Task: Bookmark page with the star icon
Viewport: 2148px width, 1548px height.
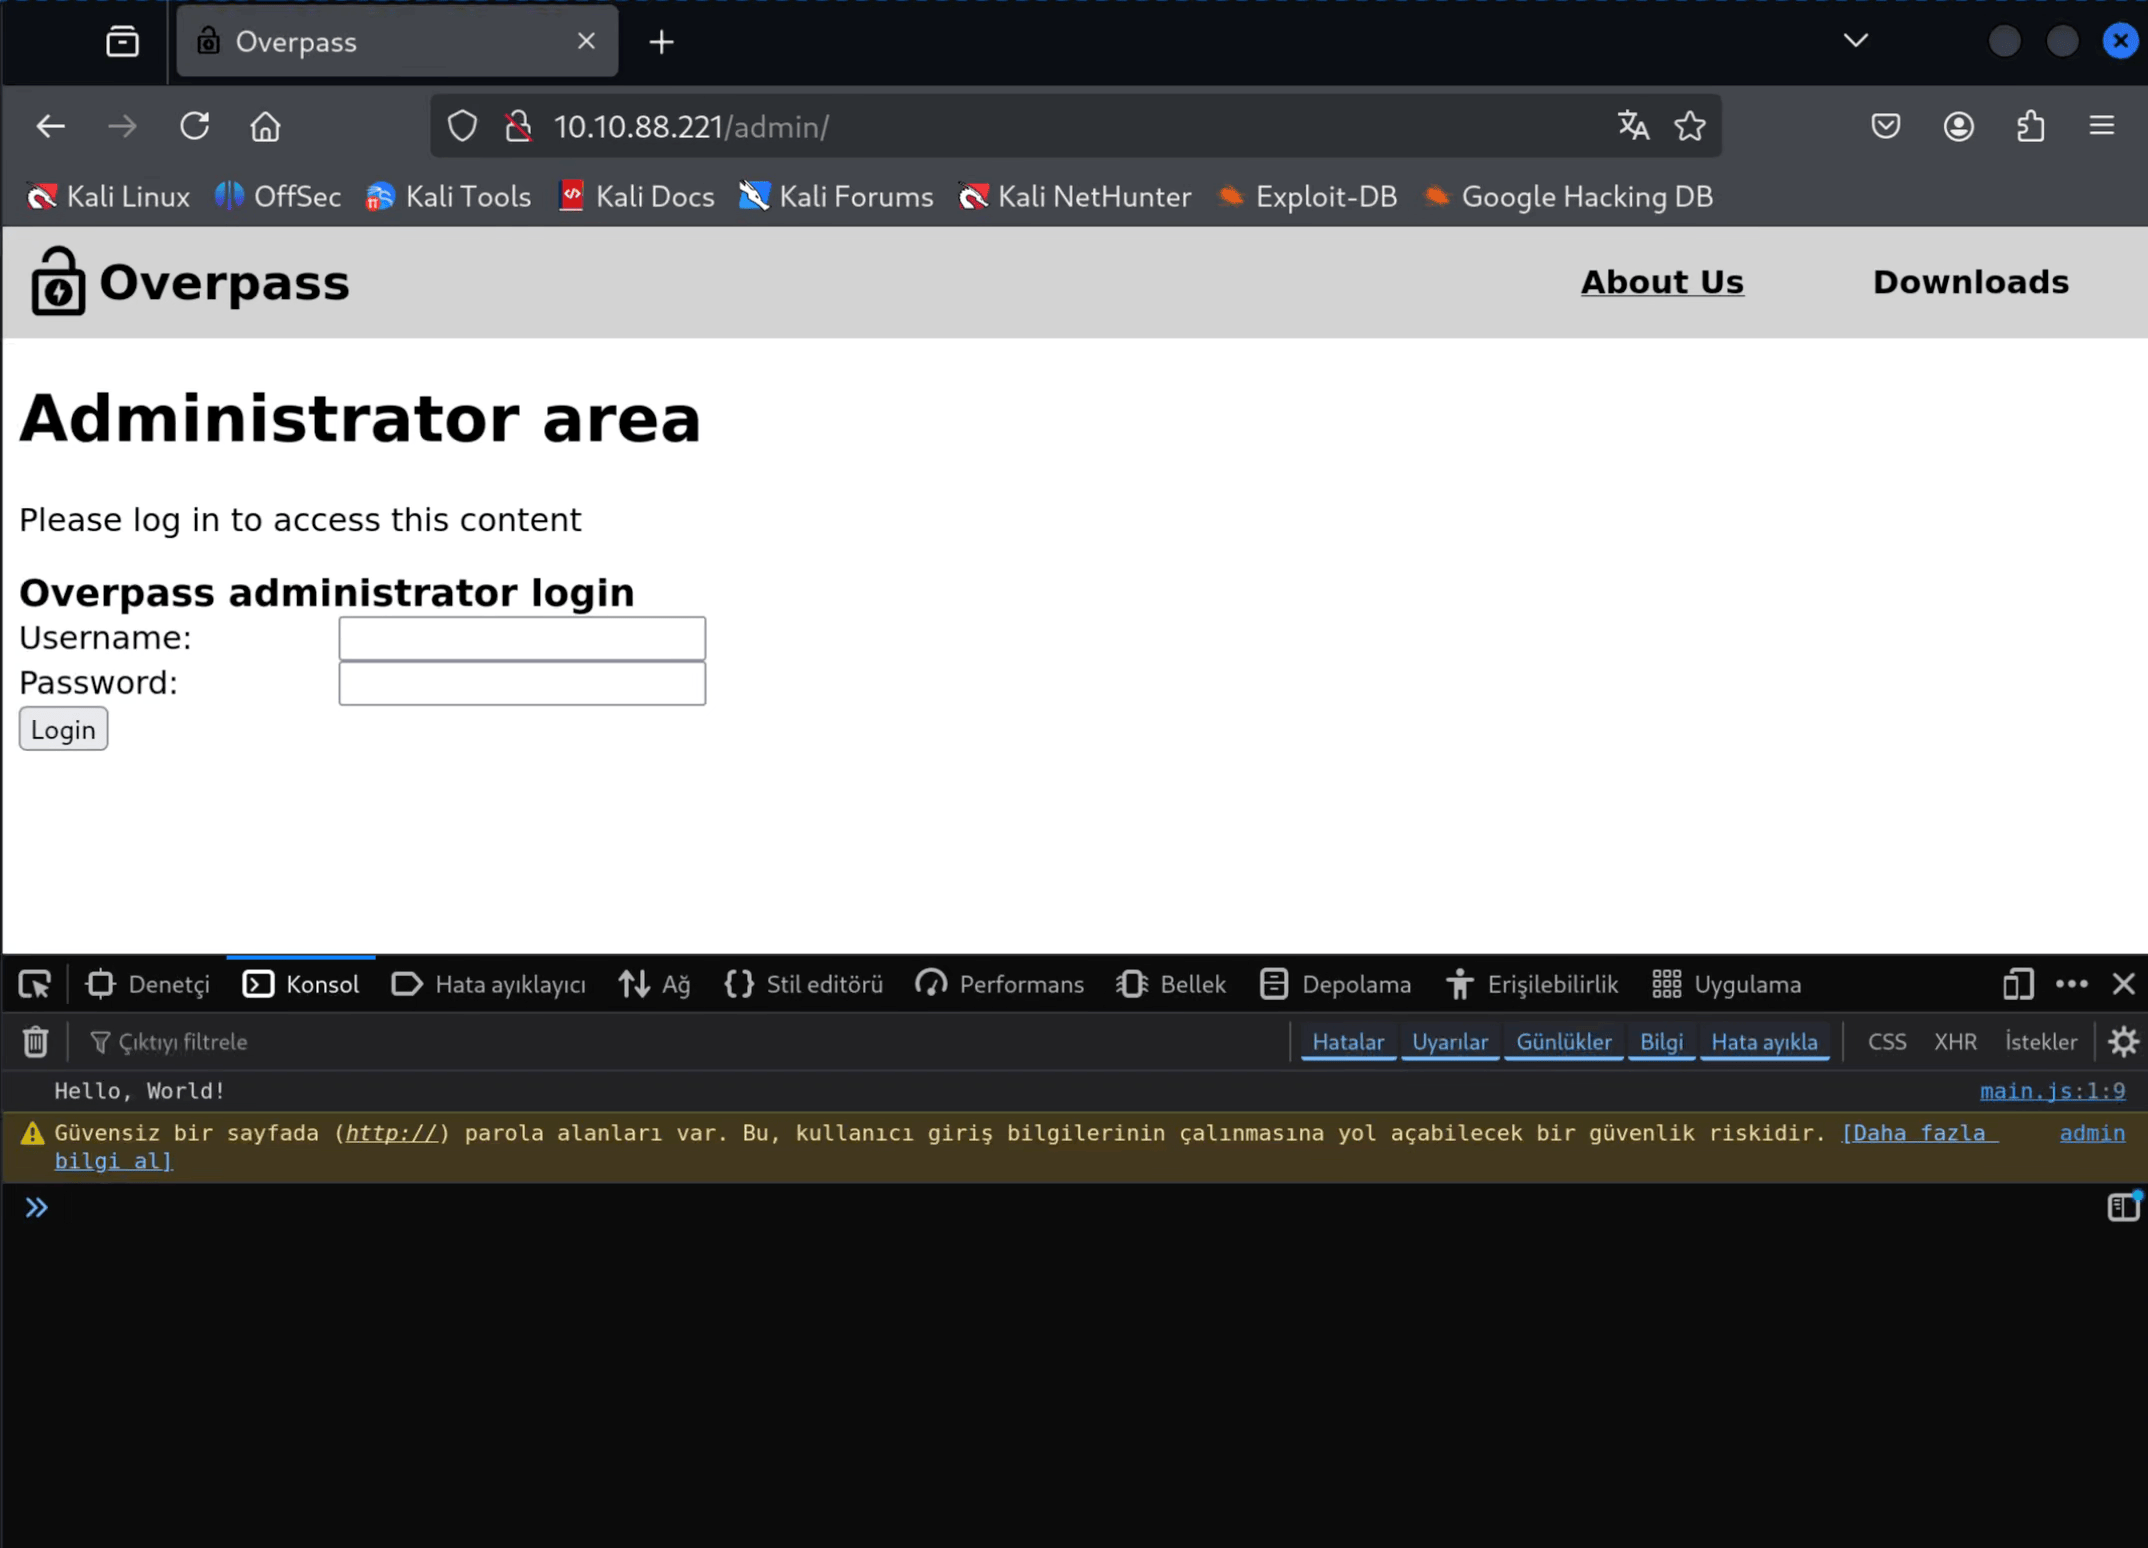Action: coord(1690,127)
